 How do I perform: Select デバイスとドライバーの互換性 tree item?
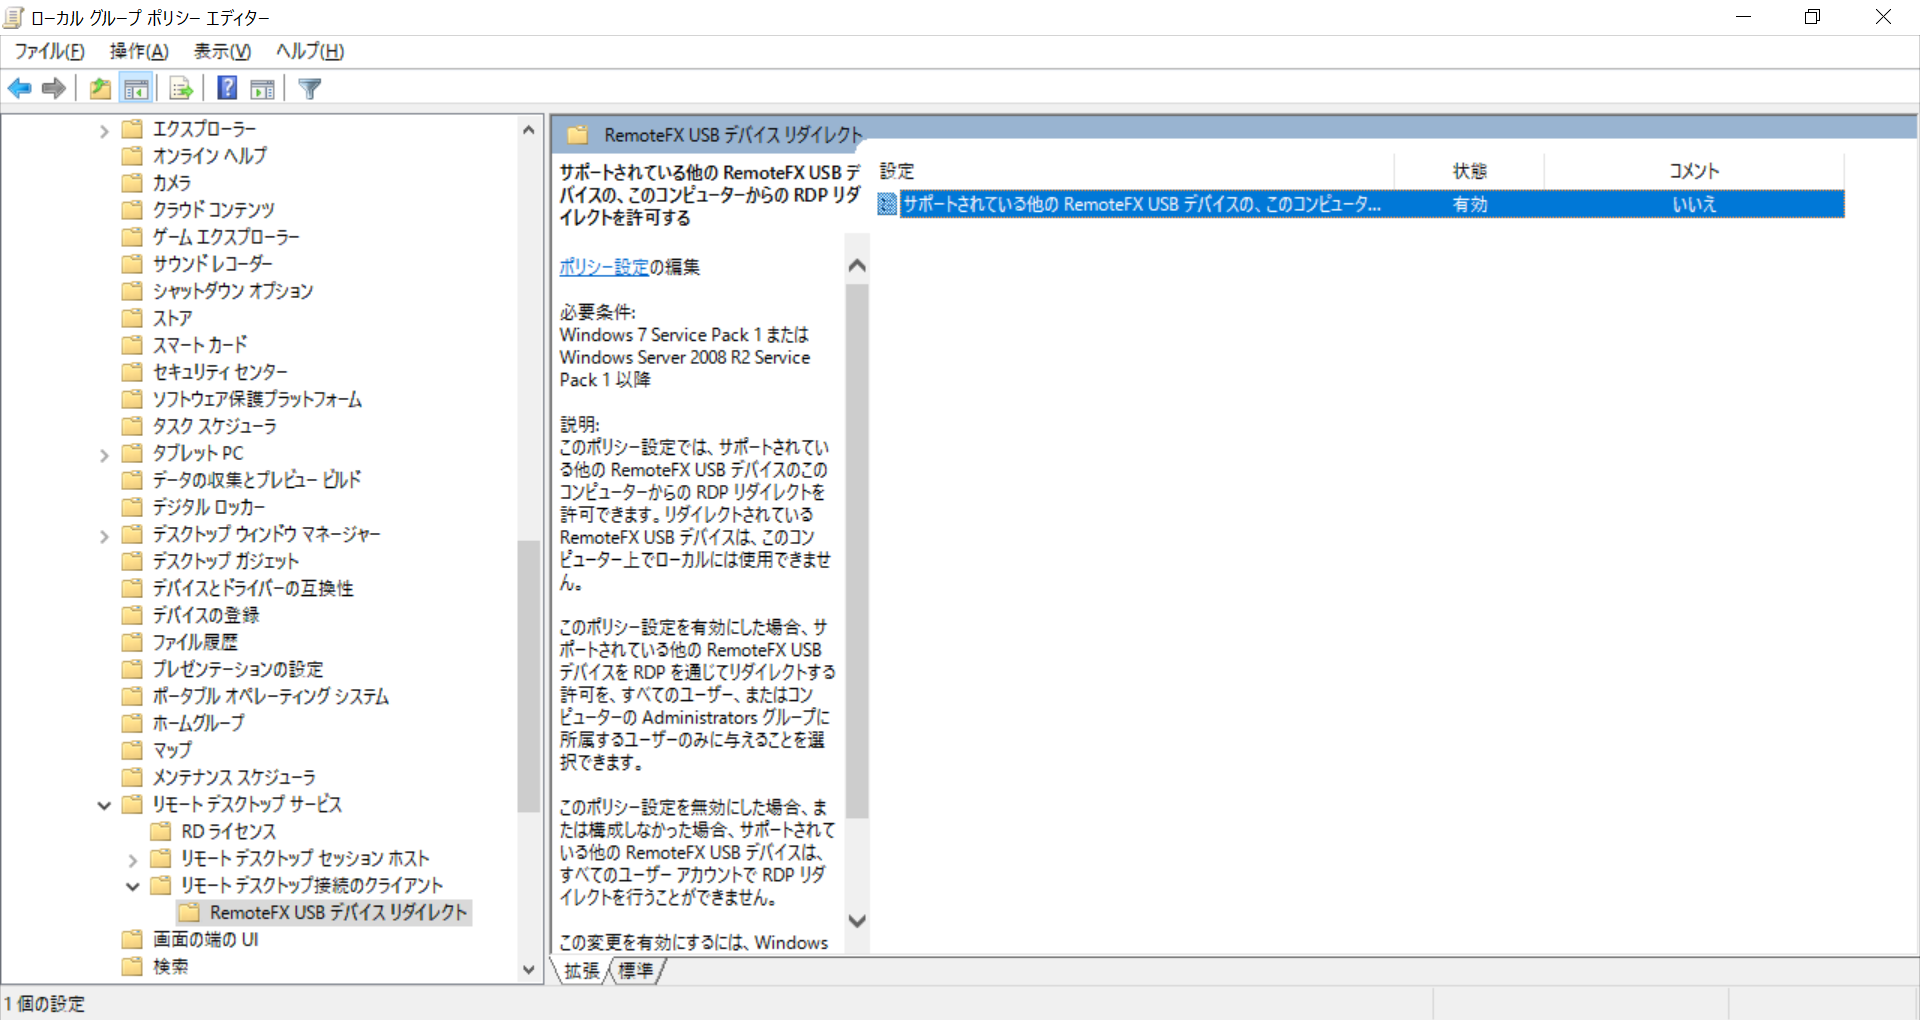click(x=253, y=588)
